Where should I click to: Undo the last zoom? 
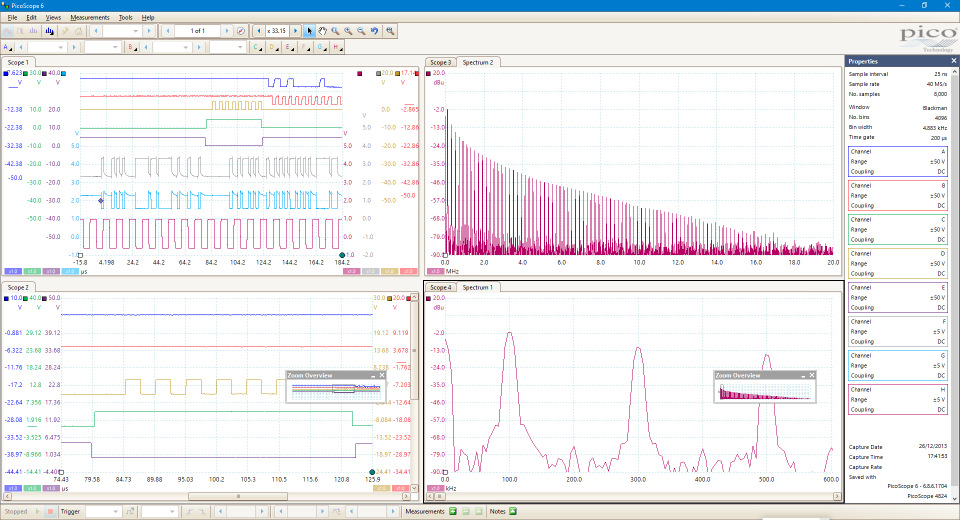tap(375, 31)
